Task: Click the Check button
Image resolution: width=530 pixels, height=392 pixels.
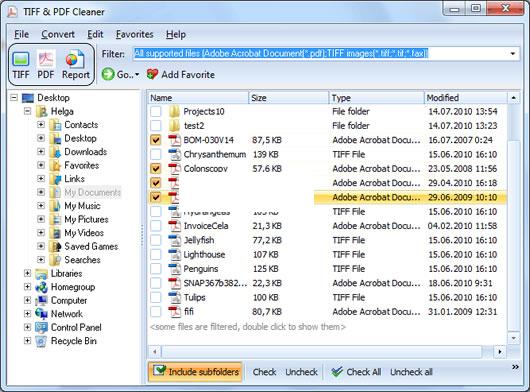Action: coord(264,372)
